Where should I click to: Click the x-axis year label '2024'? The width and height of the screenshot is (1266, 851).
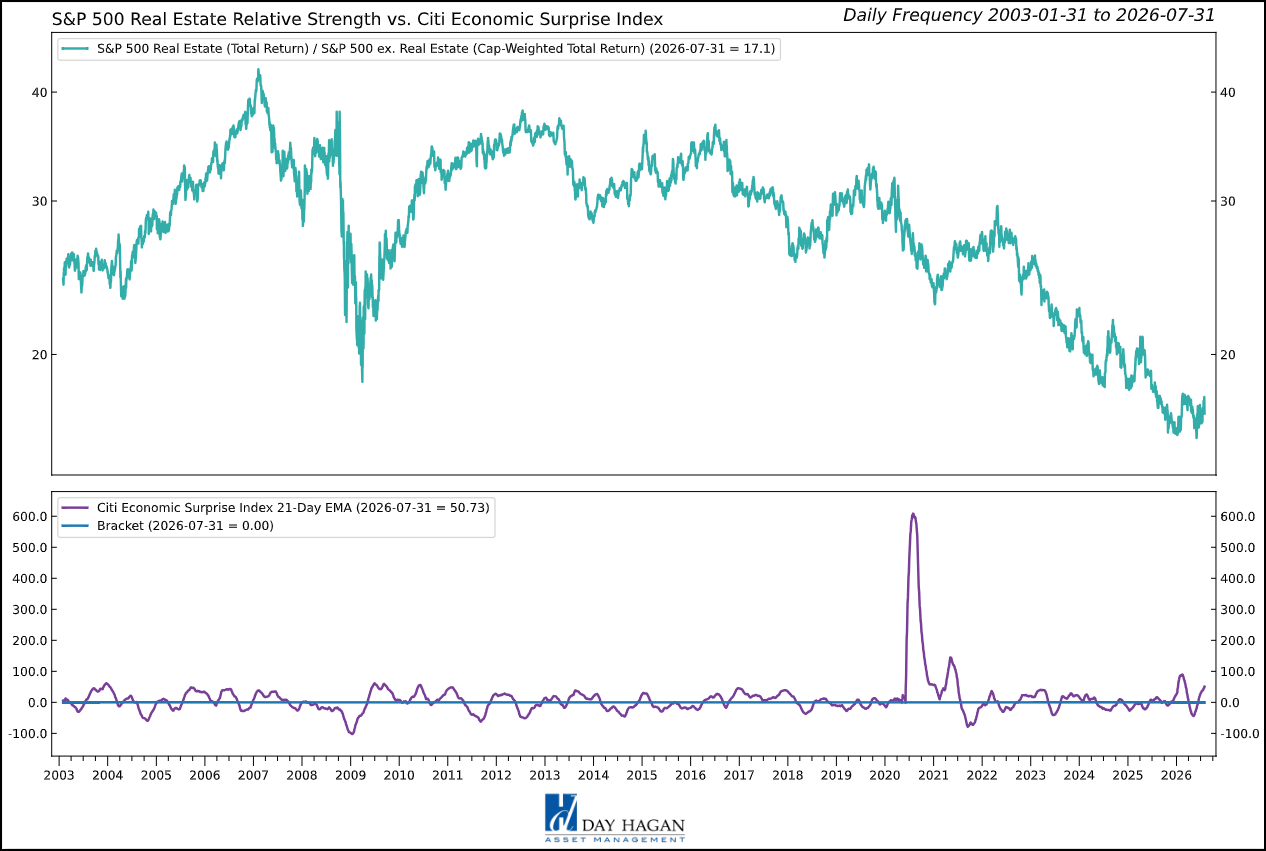(x=1079, y=775)
